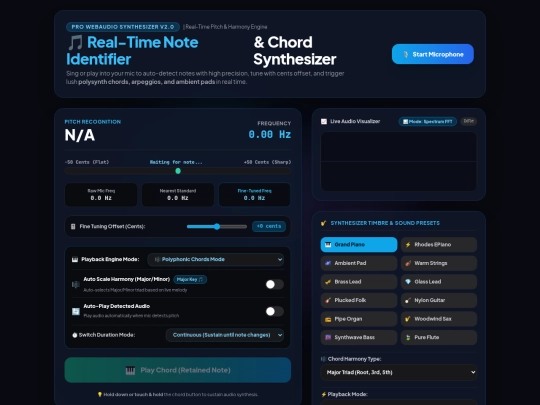Click the Start Microphone button
The width and height of the screenshot is (540, 405).
coord(433,54)
